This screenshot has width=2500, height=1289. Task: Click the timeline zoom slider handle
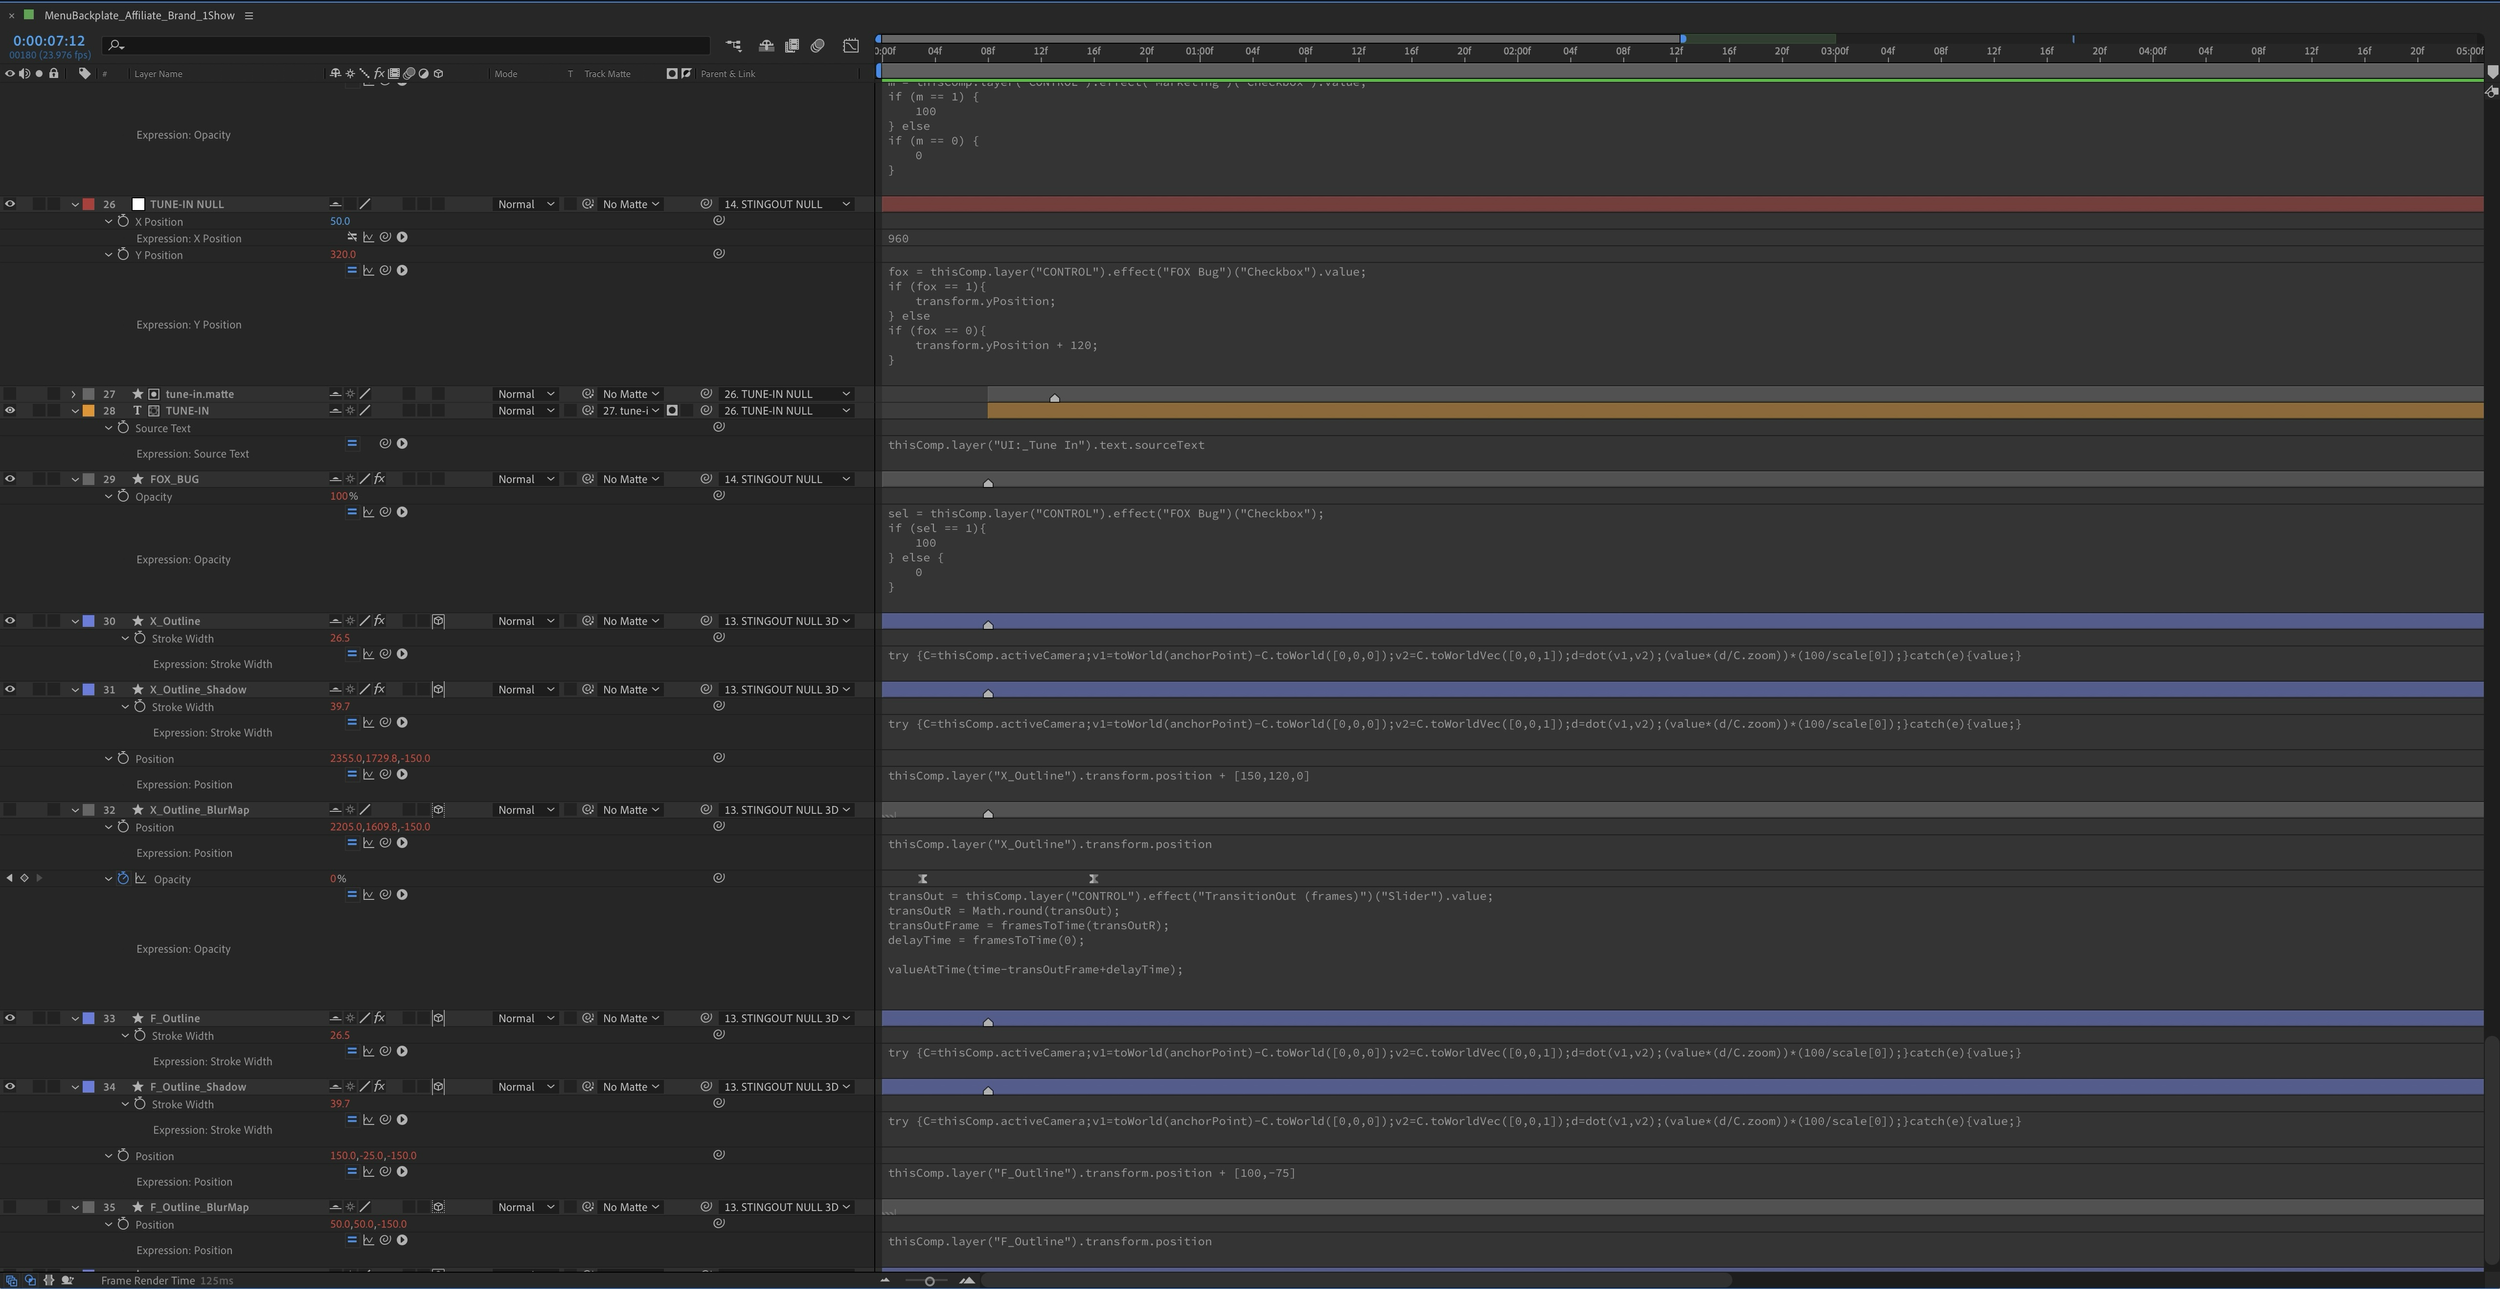929,1281
